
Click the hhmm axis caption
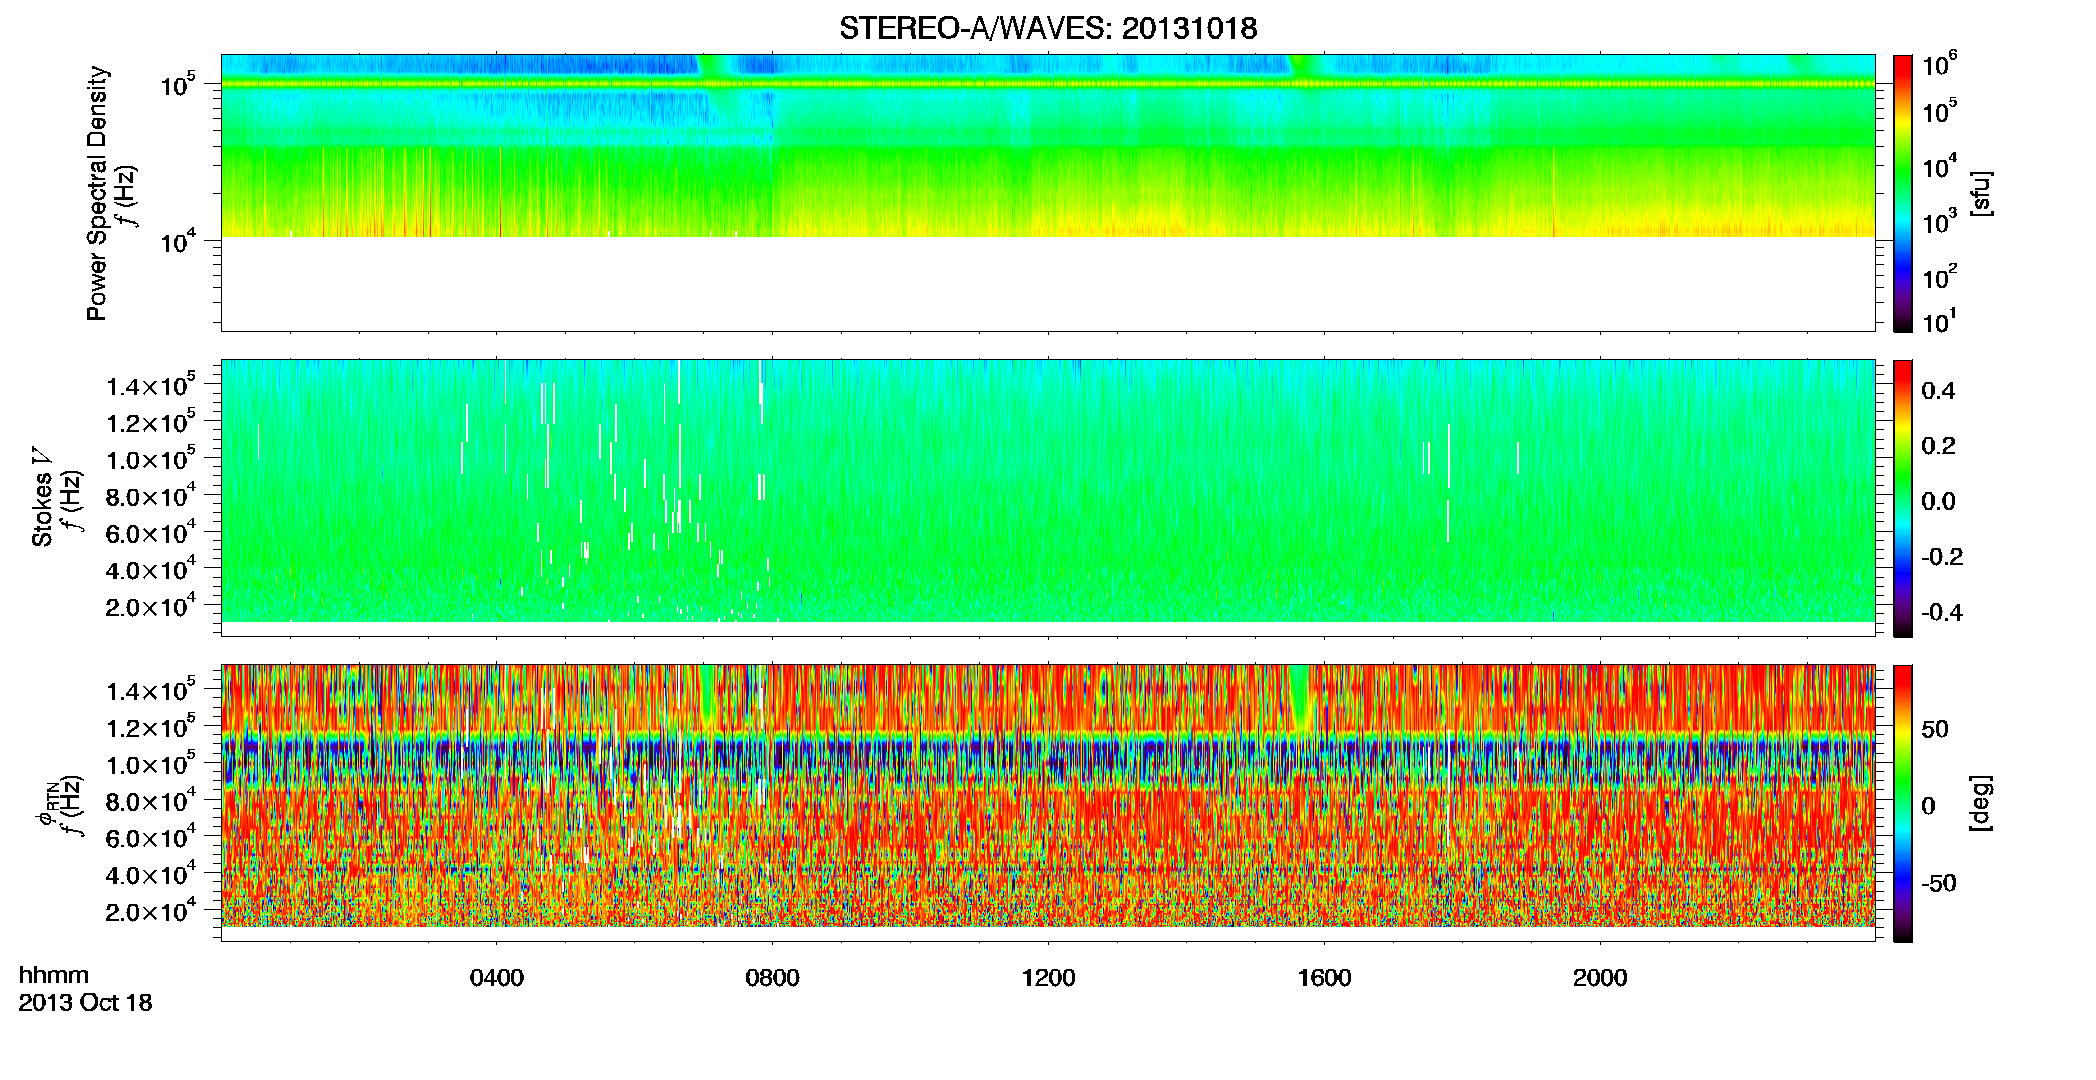(54, 975)
